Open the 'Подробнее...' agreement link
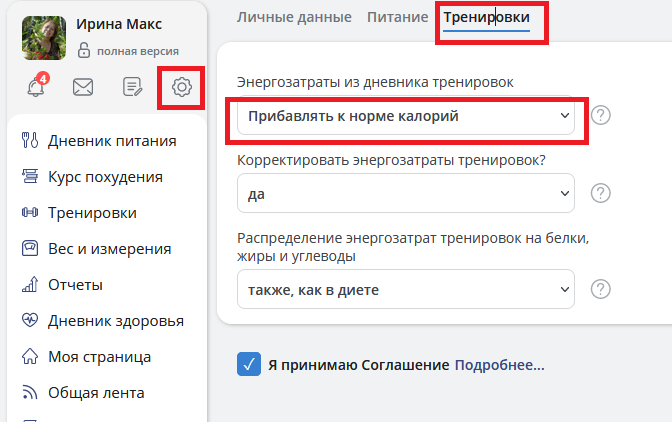The height and width of the screenshot is (422, 672). [499, 365]
